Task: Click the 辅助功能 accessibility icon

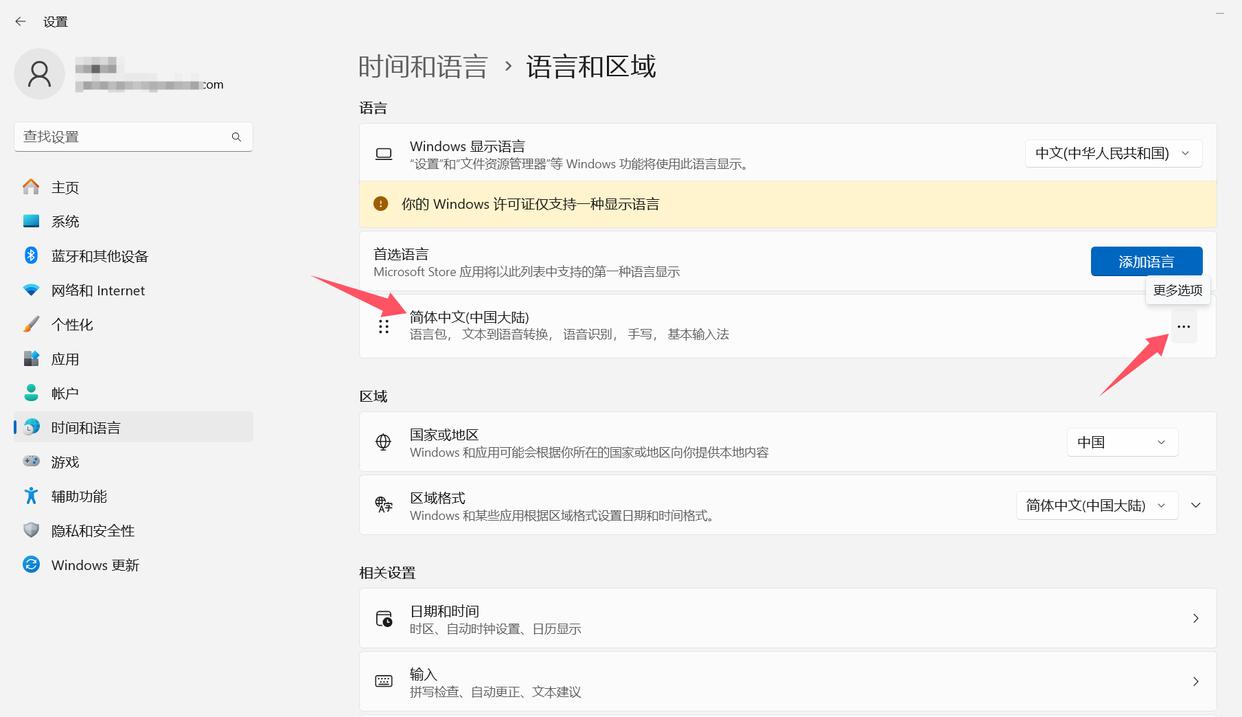Action: pyautogui.click(x=31, y=496)
